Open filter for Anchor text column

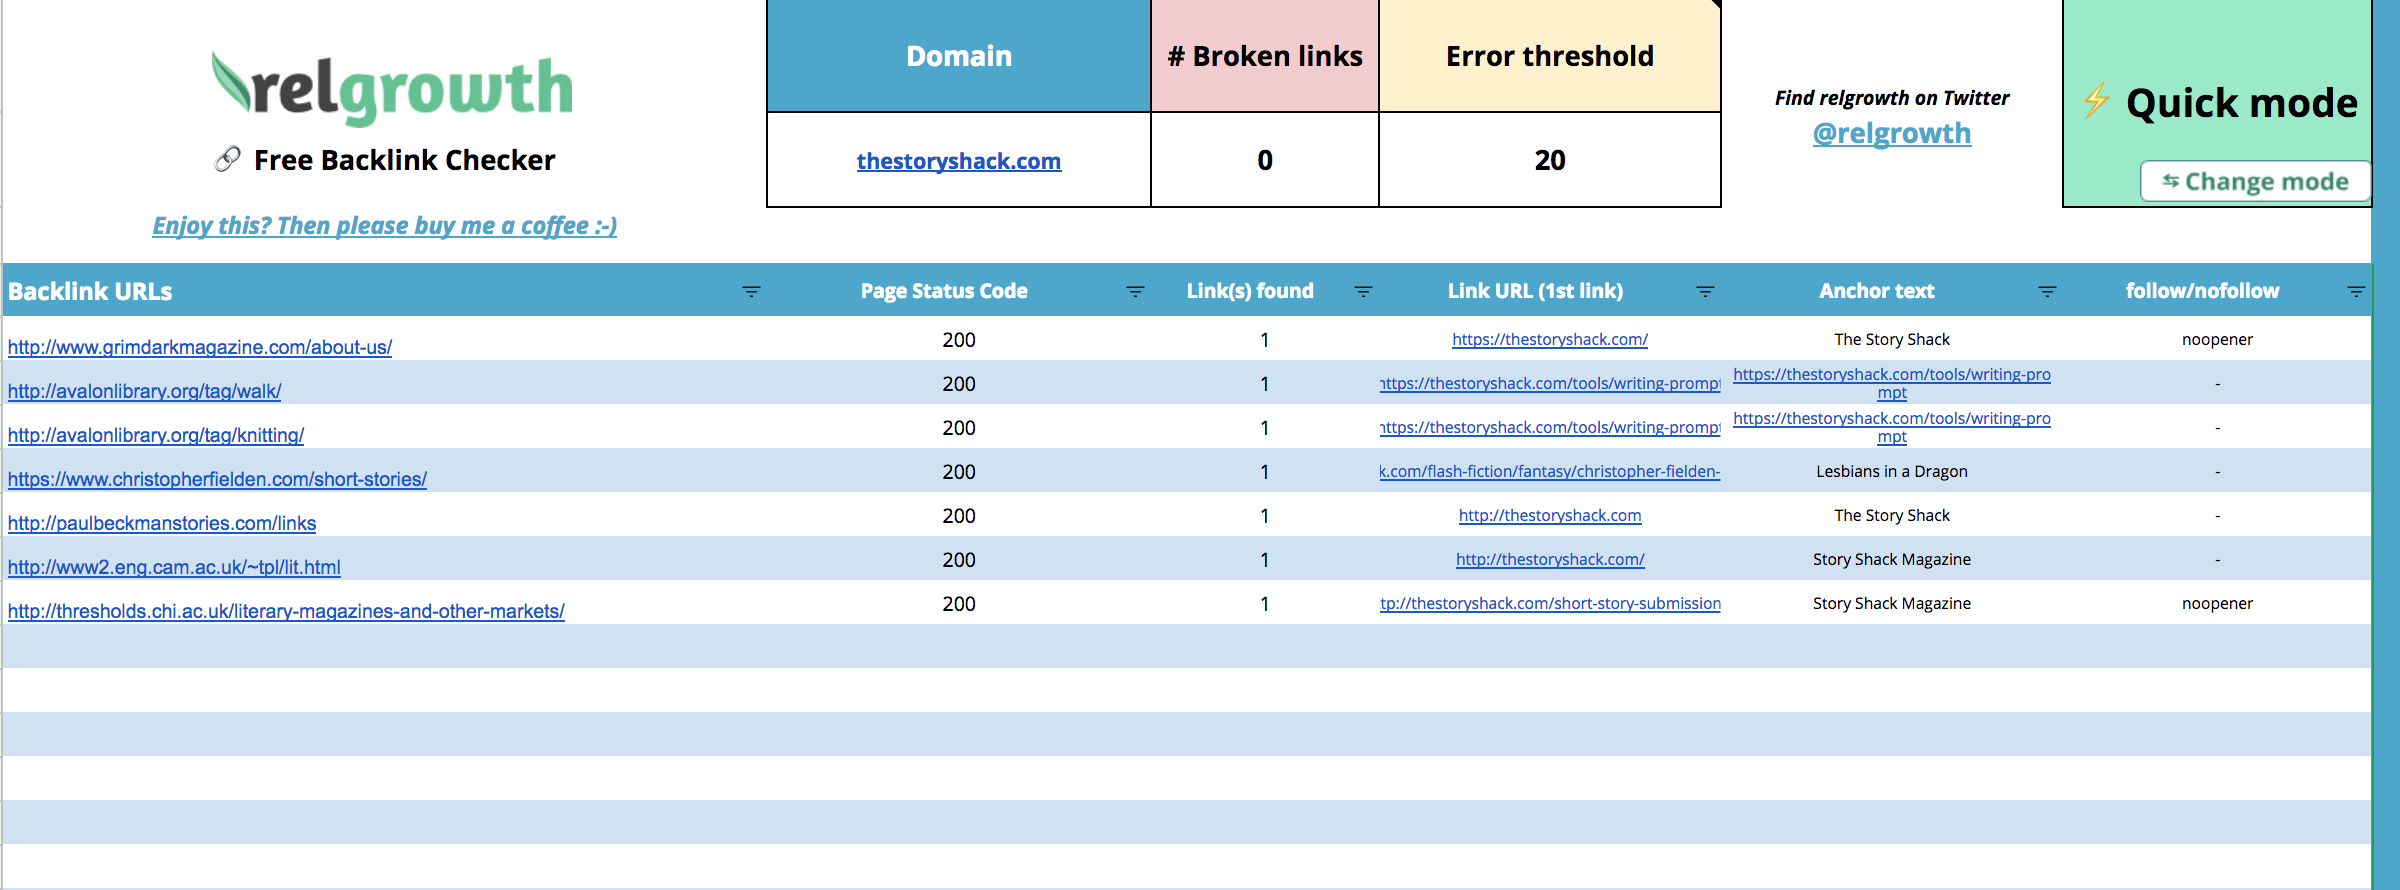coord(2047,291)
